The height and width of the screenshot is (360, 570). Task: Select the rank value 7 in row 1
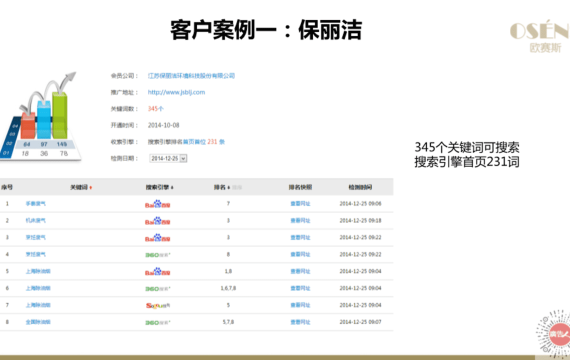228,204
